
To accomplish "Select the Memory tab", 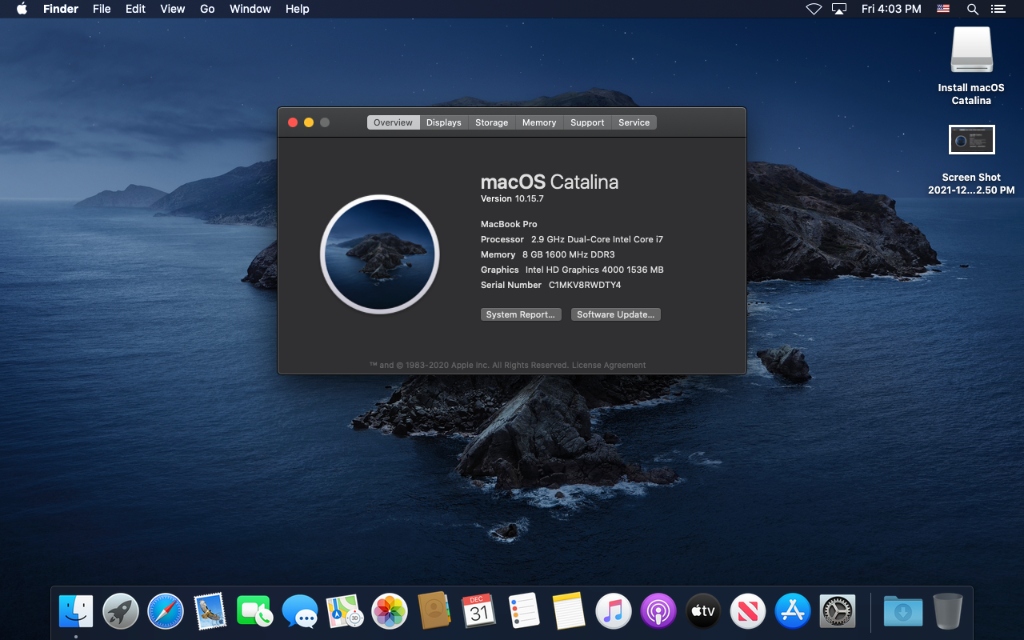I will pyautogui.click(x=538, y=123).
